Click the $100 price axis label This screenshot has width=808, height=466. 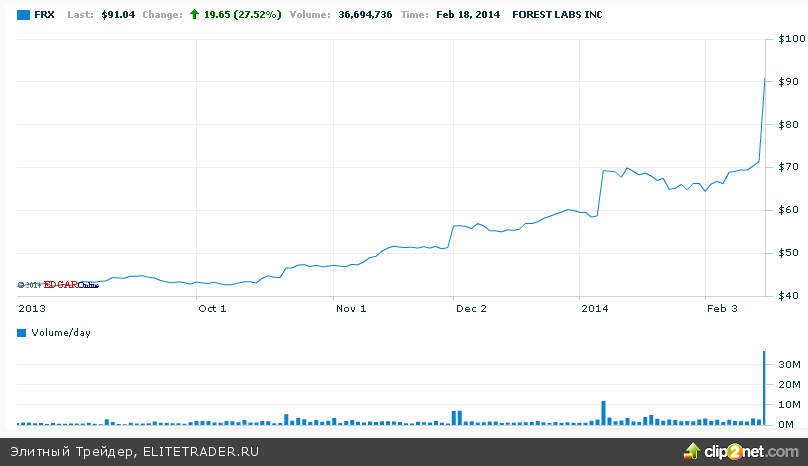pyautogui.click(x=792, y=39)
